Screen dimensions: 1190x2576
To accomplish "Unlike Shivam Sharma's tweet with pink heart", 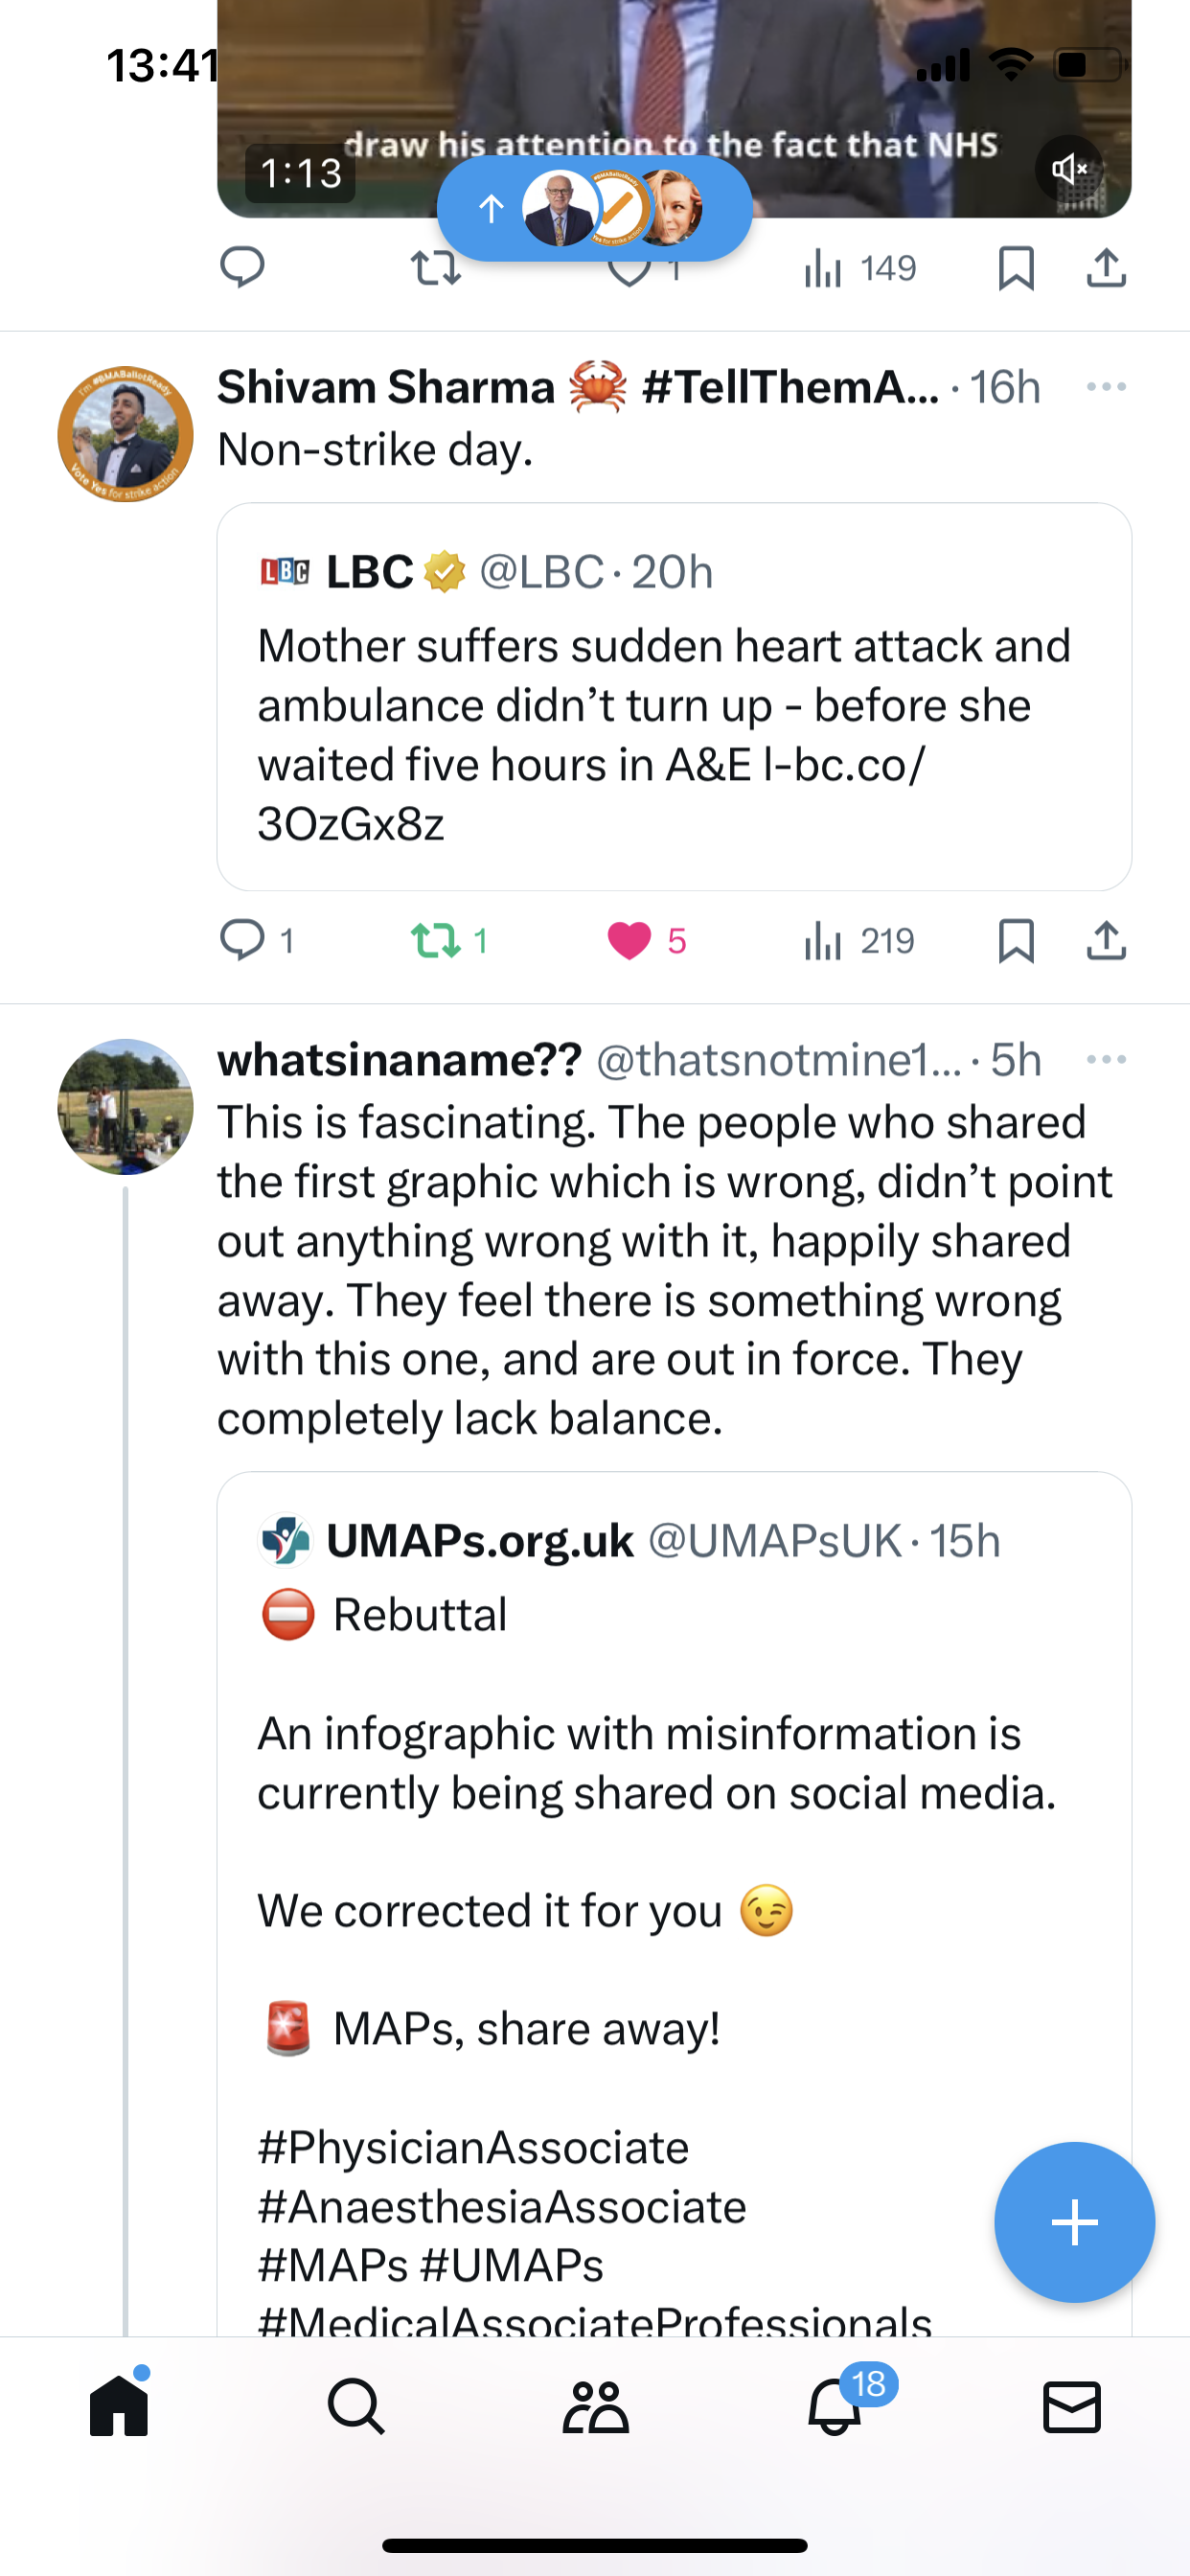I will [646, 940].
